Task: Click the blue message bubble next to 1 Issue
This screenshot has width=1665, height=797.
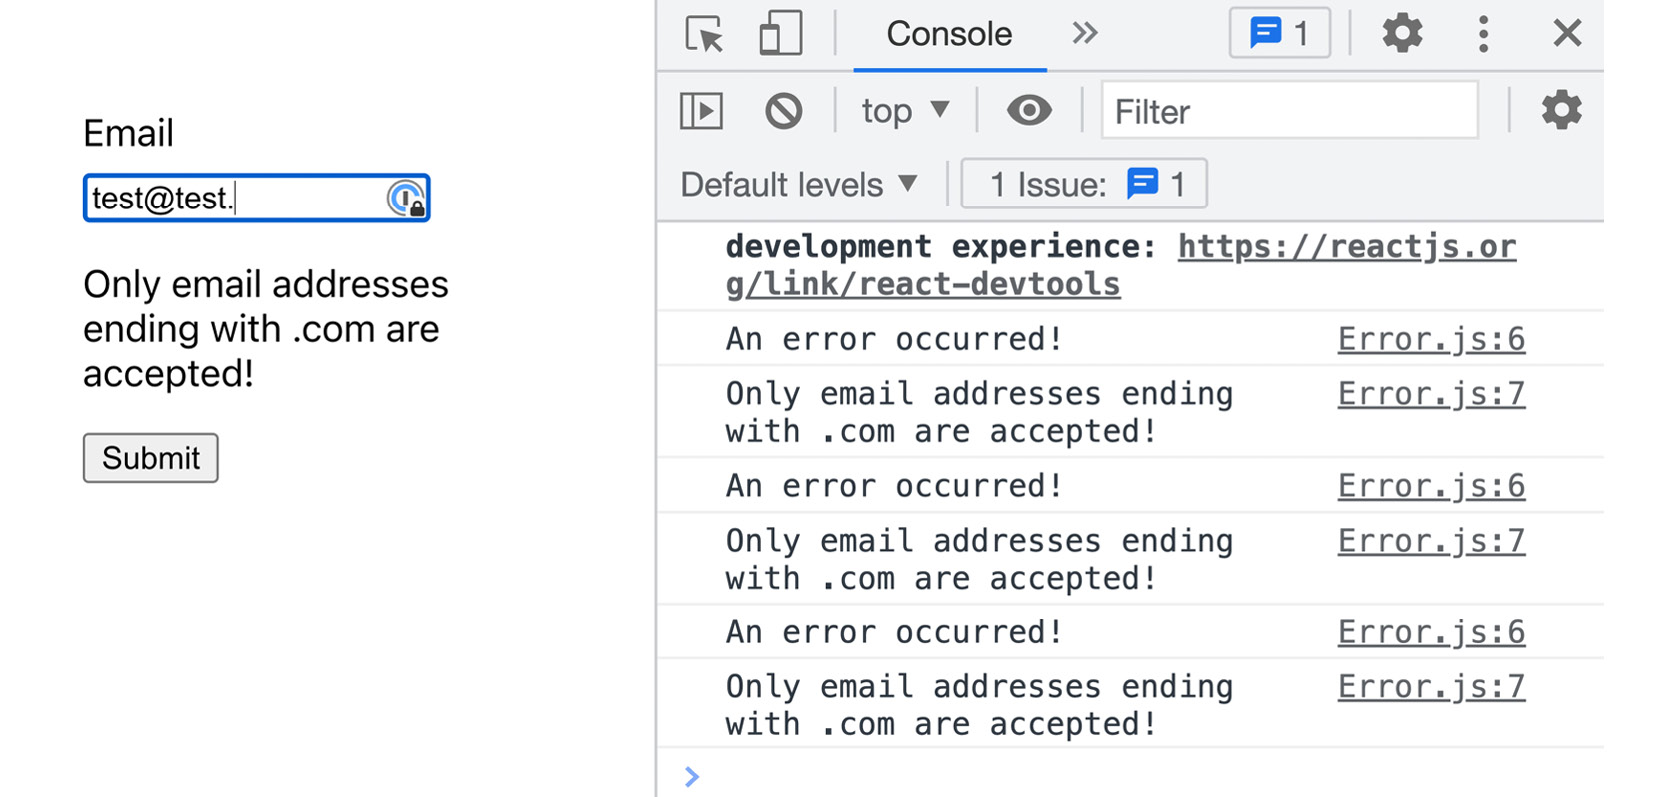Action: pos(1143,183)
